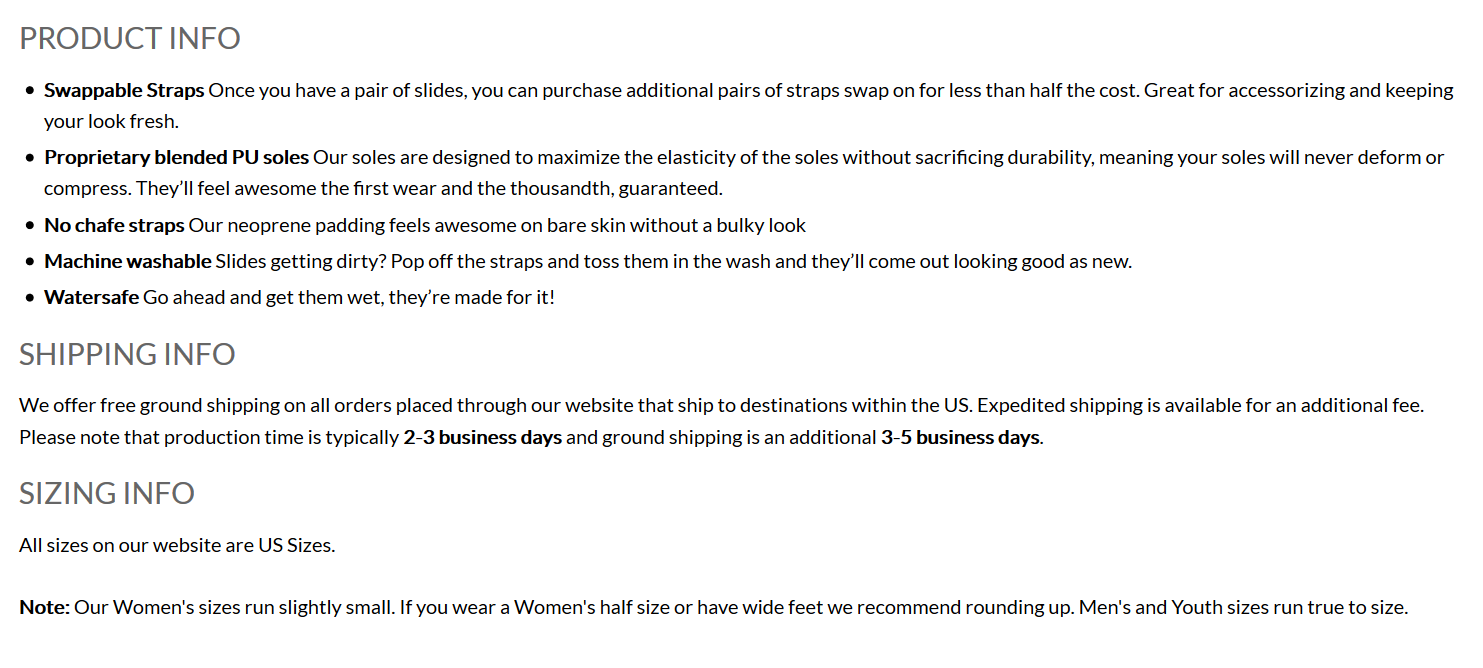Click the Watersafe bold label
1483x668 pixels.
click(92, 297)
